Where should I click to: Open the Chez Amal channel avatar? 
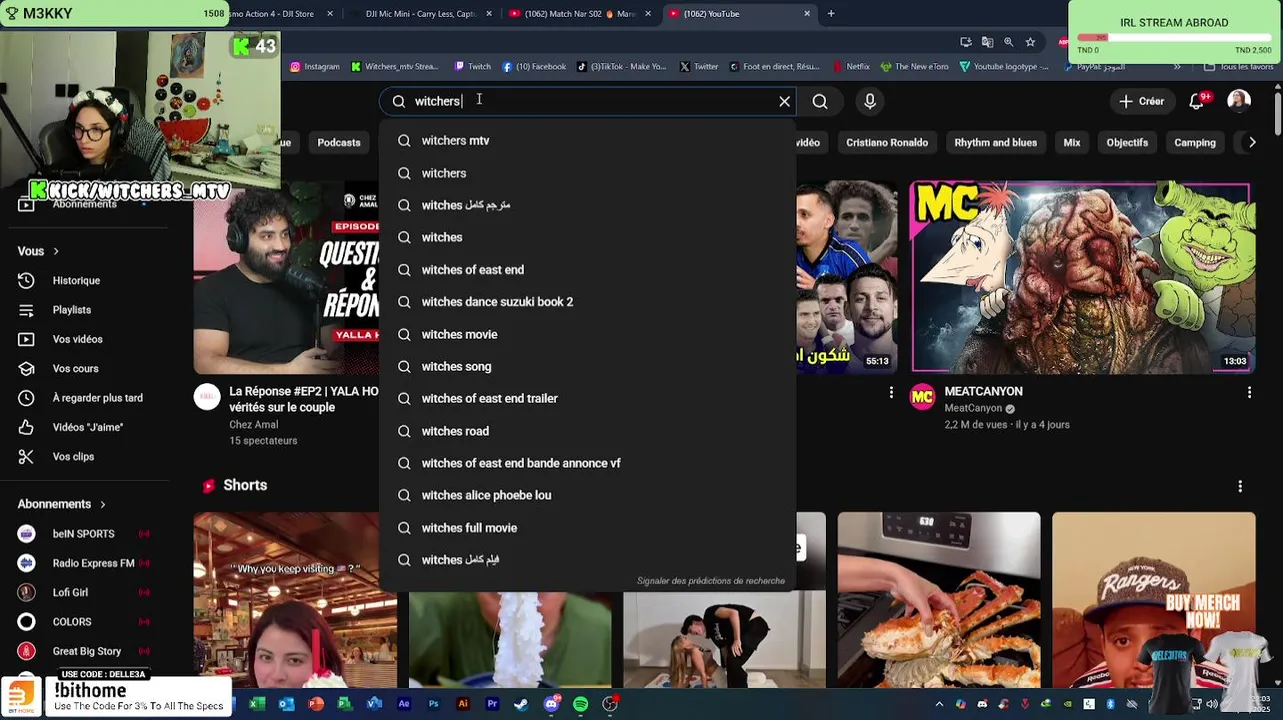click(207, 397)
